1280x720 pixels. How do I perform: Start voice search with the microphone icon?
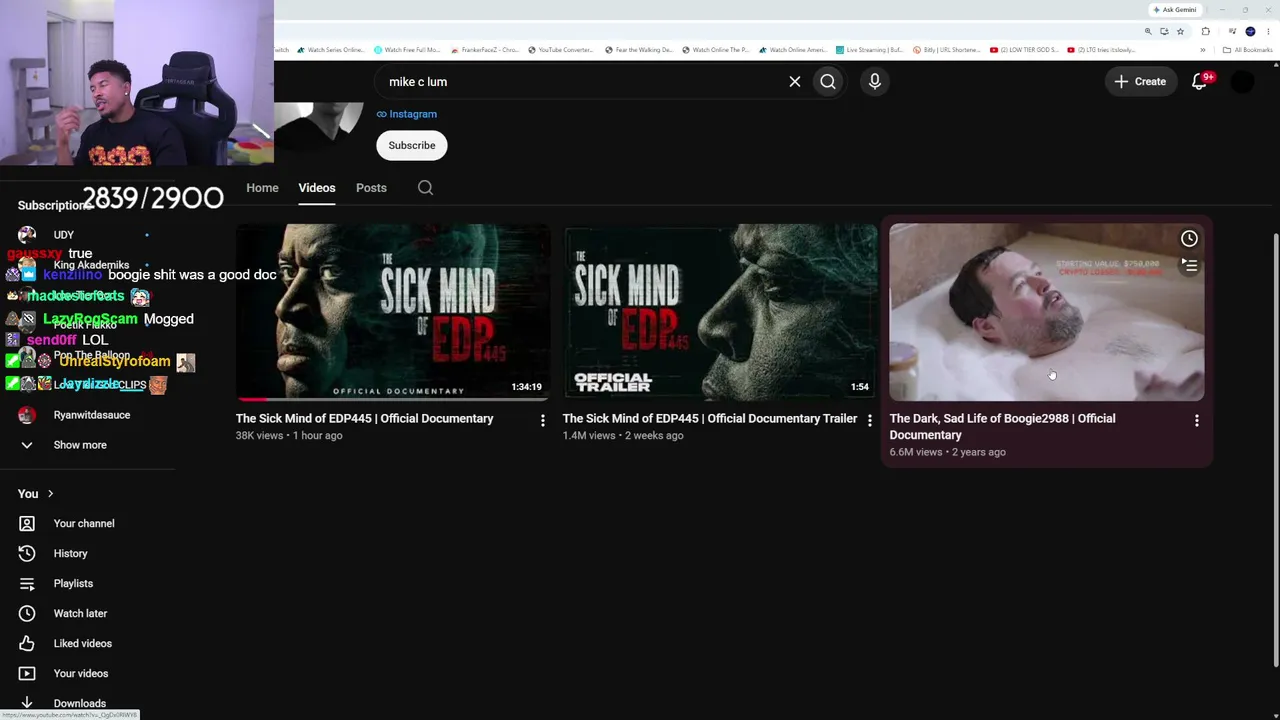[x=875, y=82]
